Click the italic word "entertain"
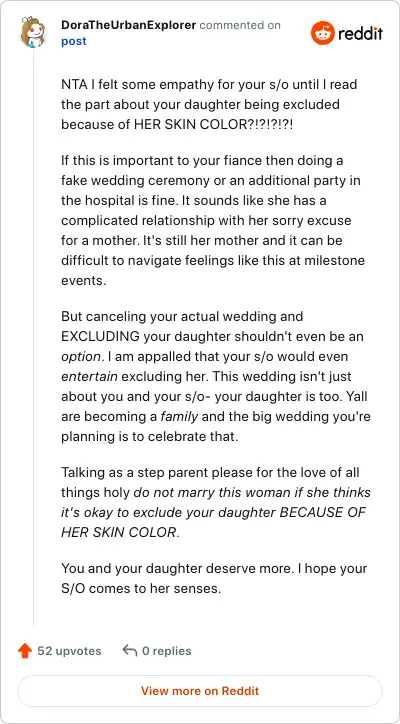400x724 pixels. click(x=90, y=376)
